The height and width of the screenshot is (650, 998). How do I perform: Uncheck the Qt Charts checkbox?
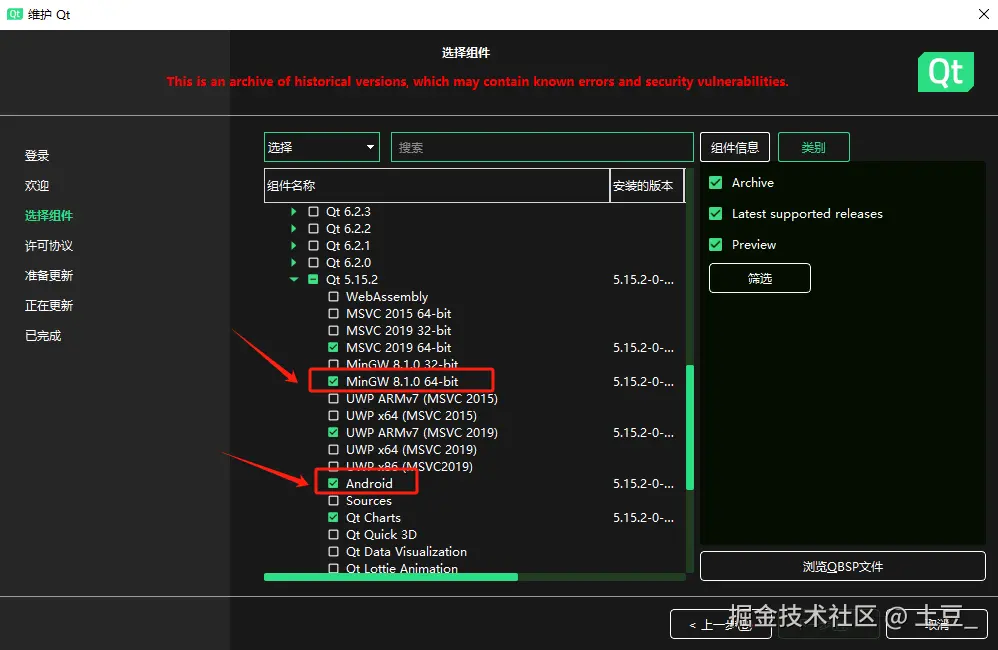click(333, 518)
